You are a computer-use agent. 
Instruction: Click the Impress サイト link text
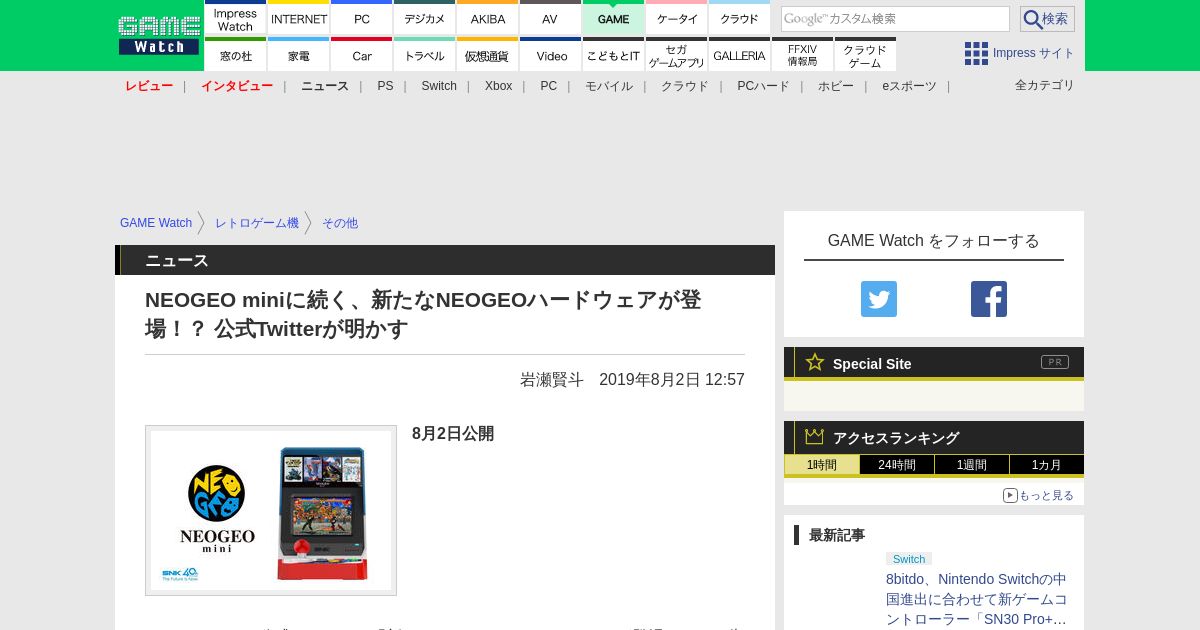coord(1034,53)
